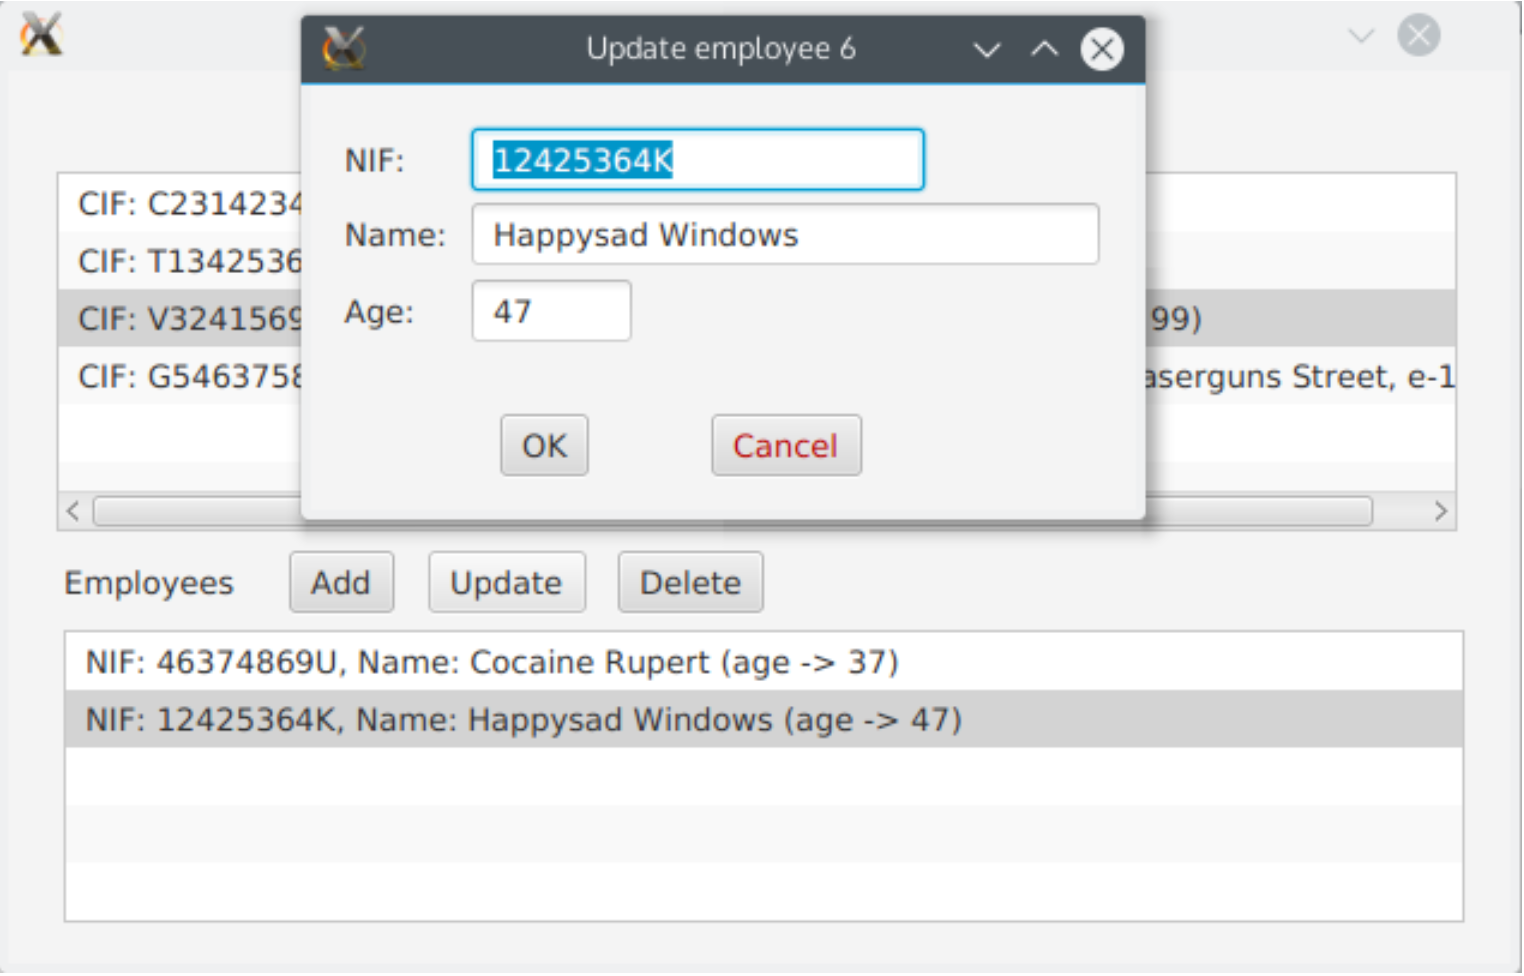Image resolution: width=1524 pixels, height=976 pixels.
Task: Click the Update employee button
Action: (x=506, y=583)
